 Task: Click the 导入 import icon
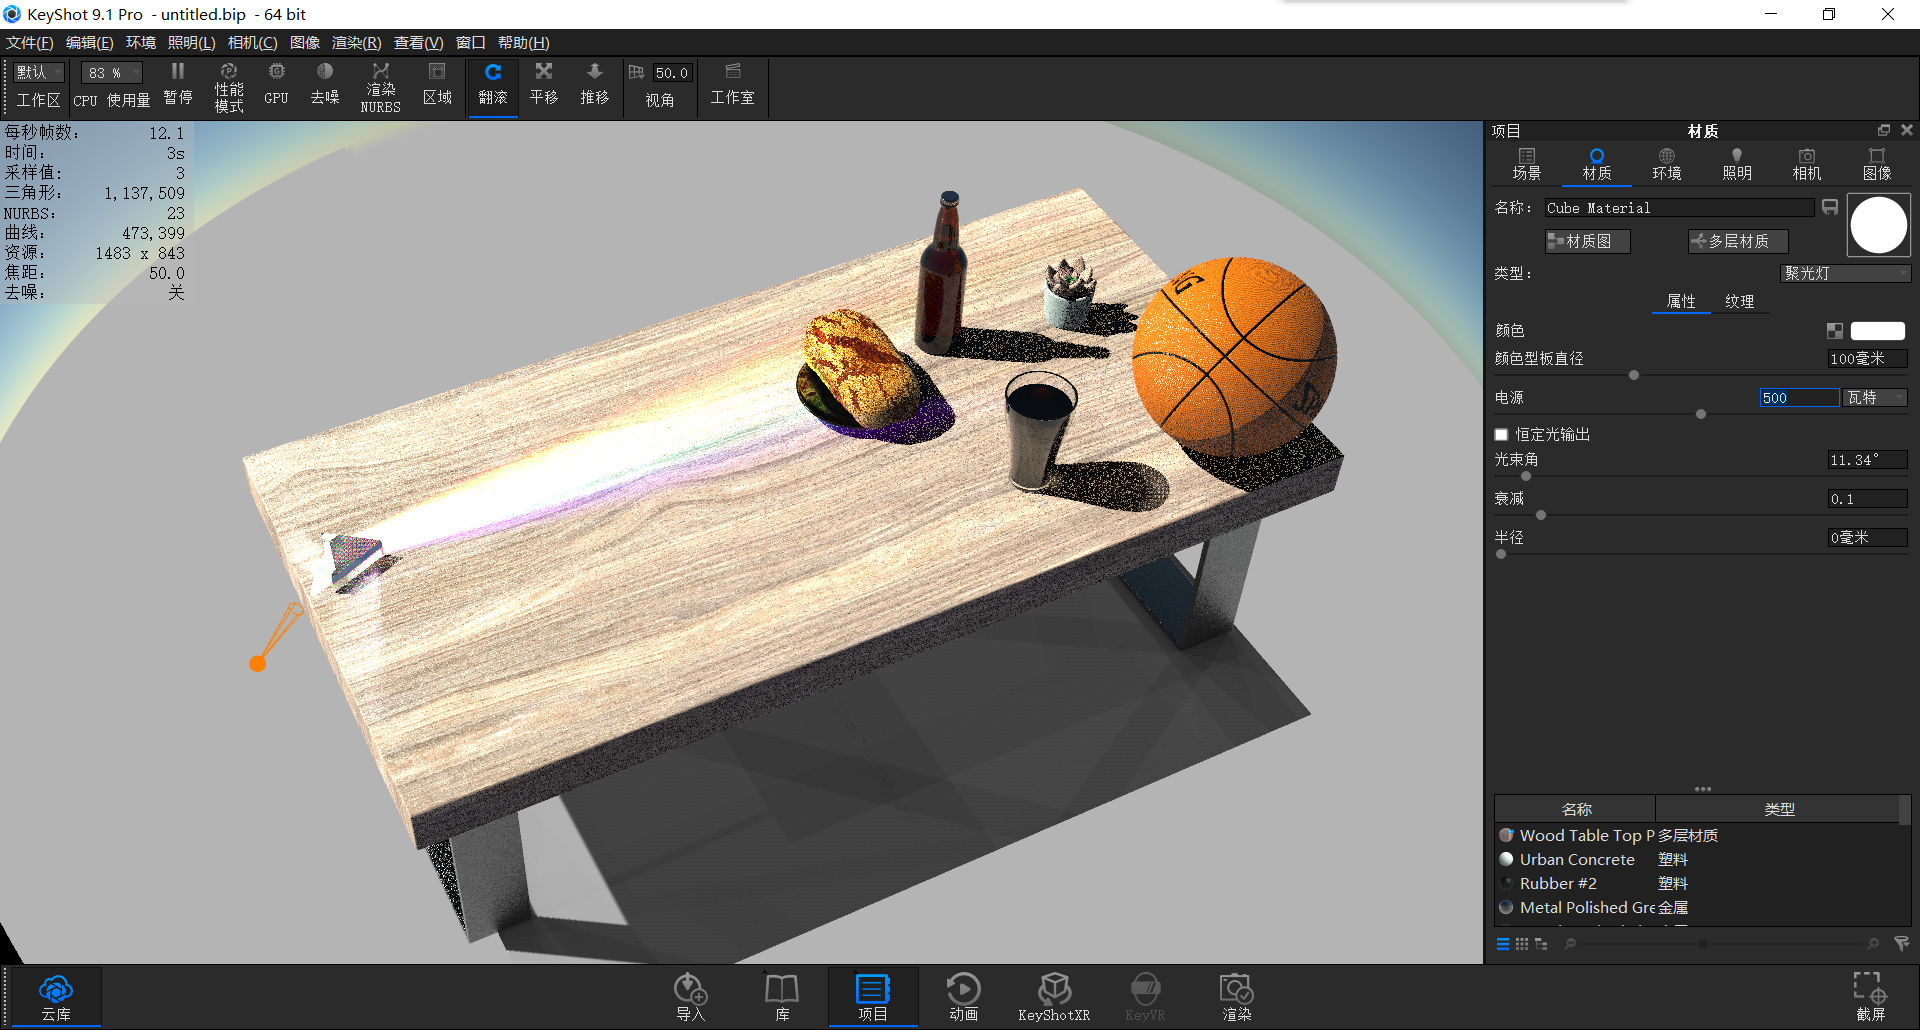click(690, 995)
